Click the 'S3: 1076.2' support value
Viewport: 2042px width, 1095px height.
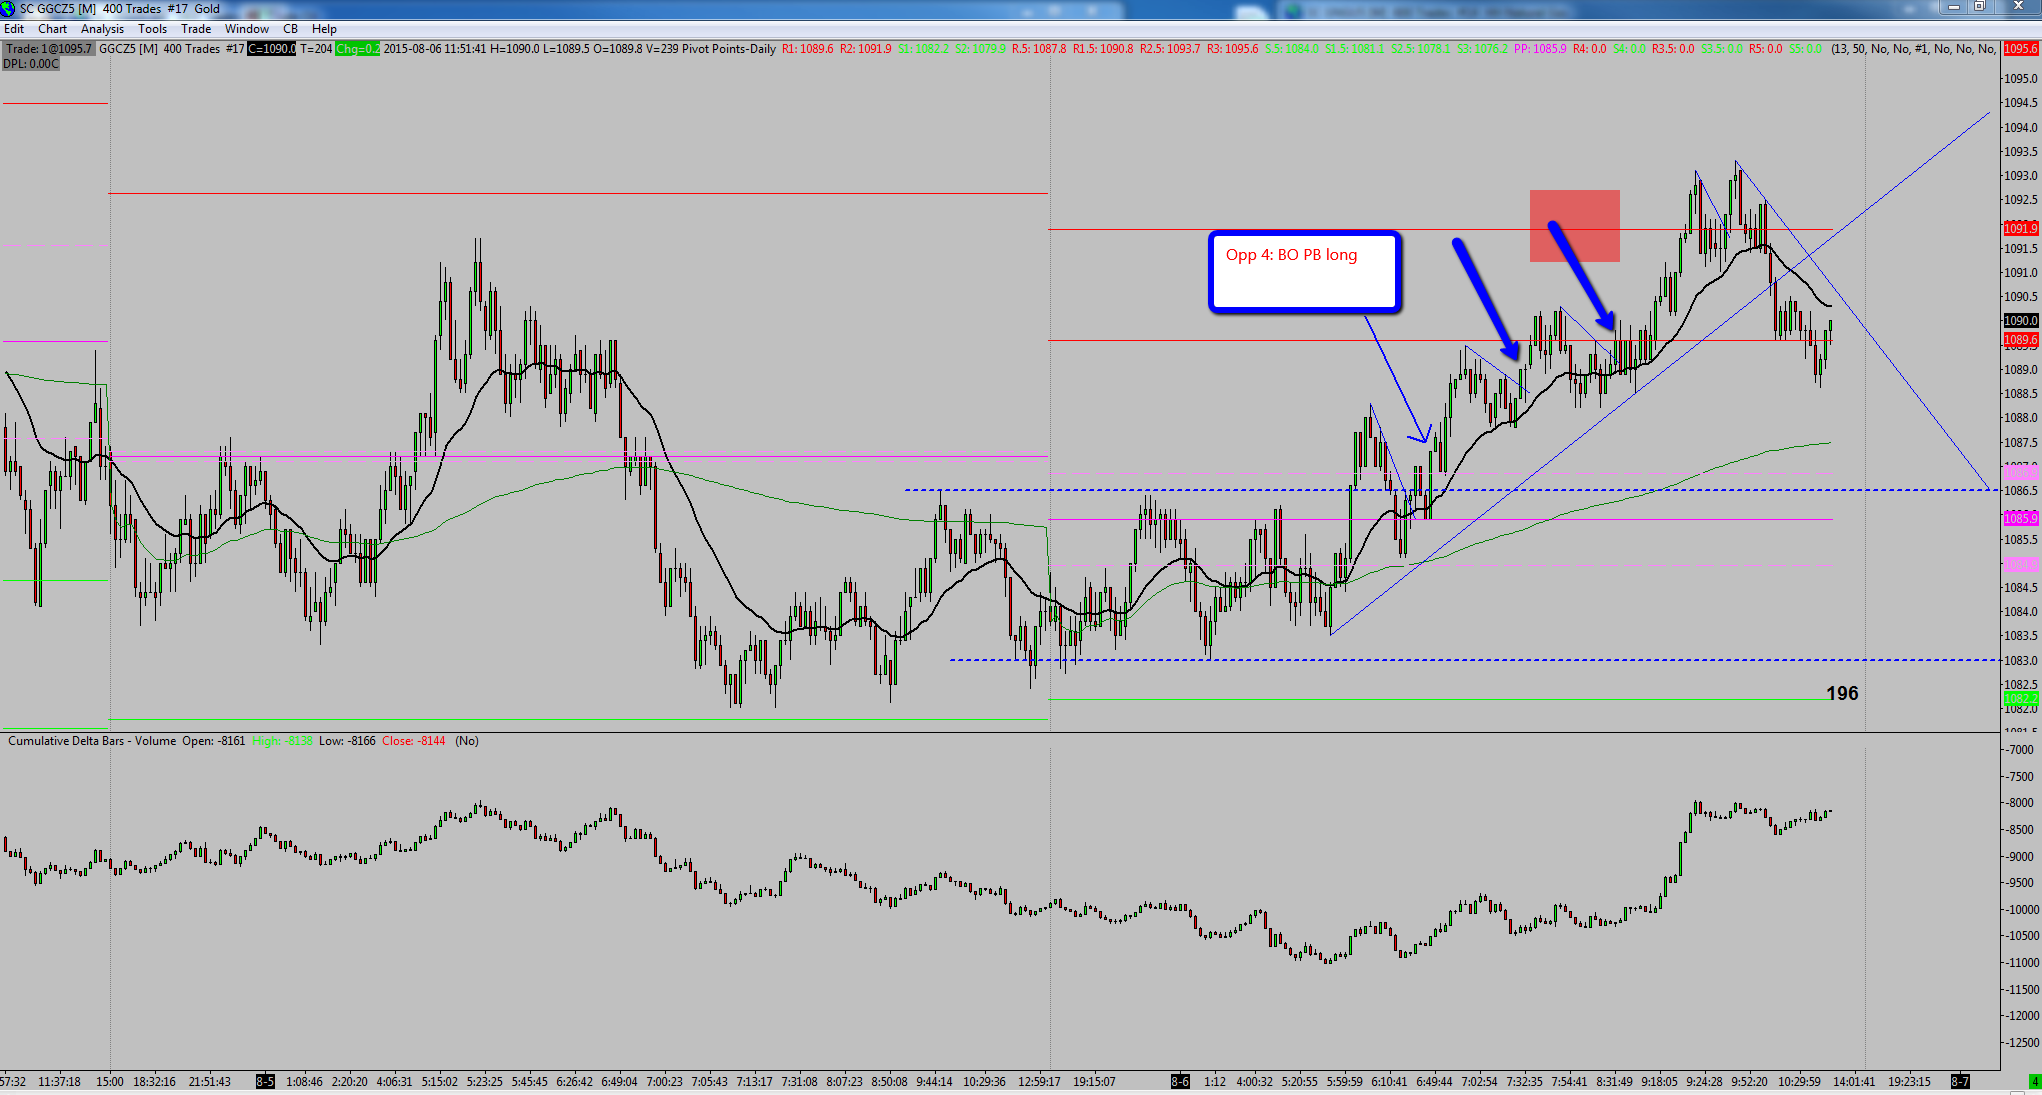tap(1483, 49)
